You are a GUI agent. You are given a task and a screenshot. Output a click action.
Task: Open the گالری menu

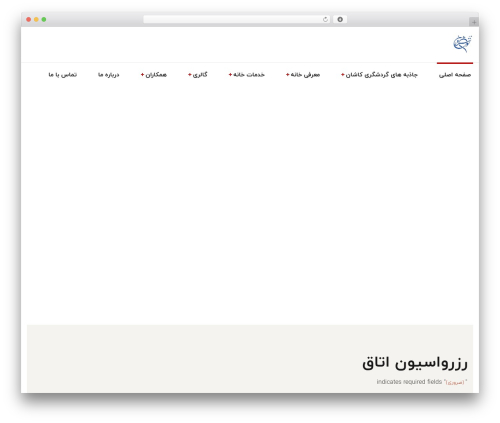(200, 75)
